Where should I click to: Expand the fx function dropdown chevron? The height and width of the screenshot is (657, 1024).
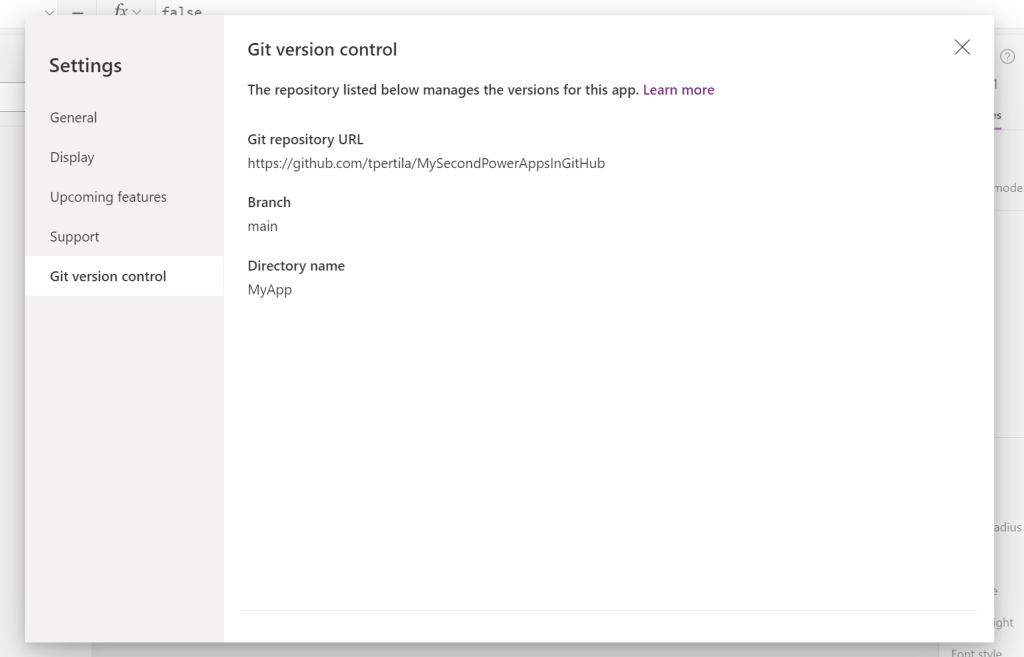(138, 11)
